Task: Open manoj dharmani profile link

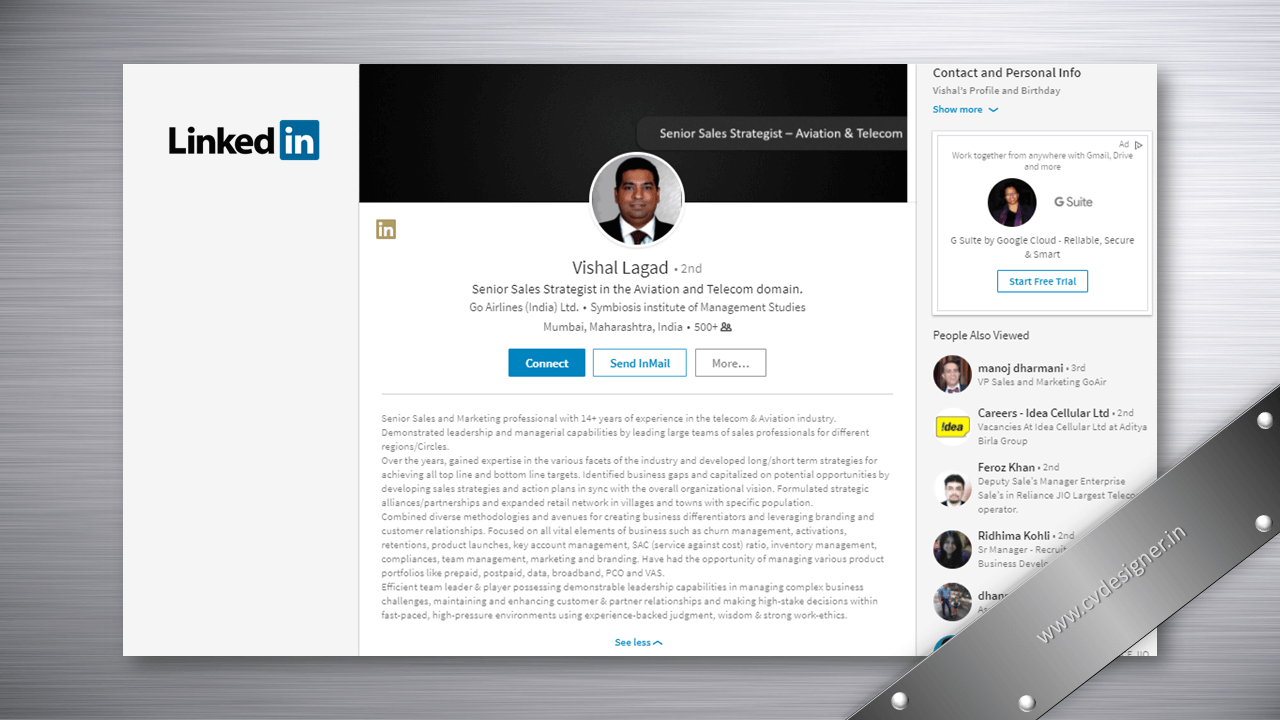Action: click(x=1020, y=368)
